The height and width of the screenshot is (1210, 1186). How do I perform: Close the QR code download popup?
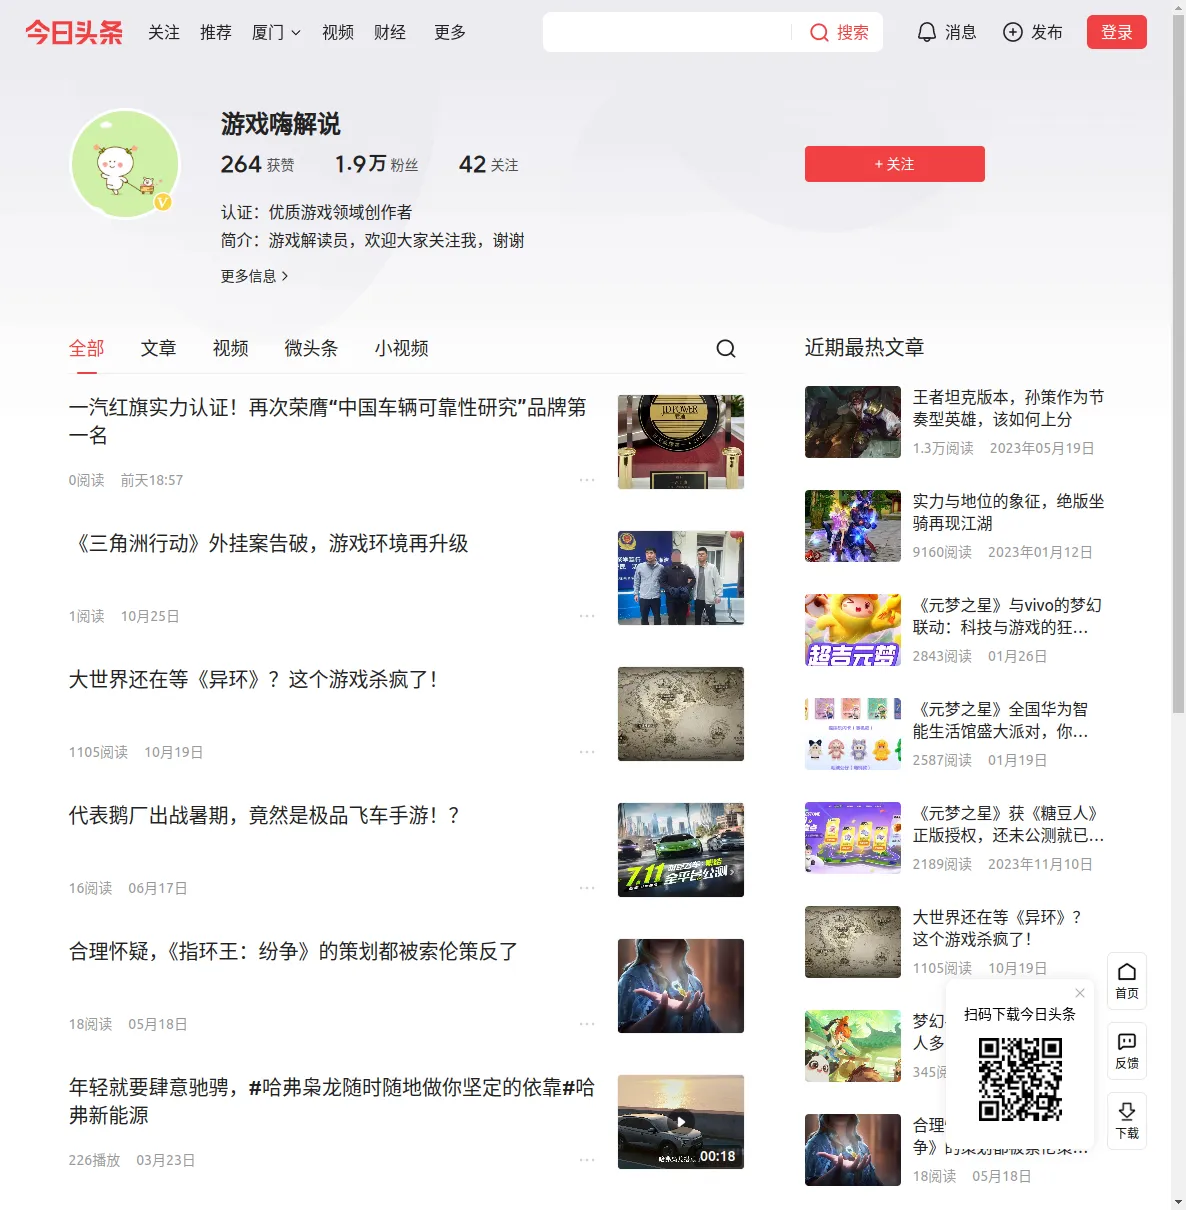tap(1080, 993)
